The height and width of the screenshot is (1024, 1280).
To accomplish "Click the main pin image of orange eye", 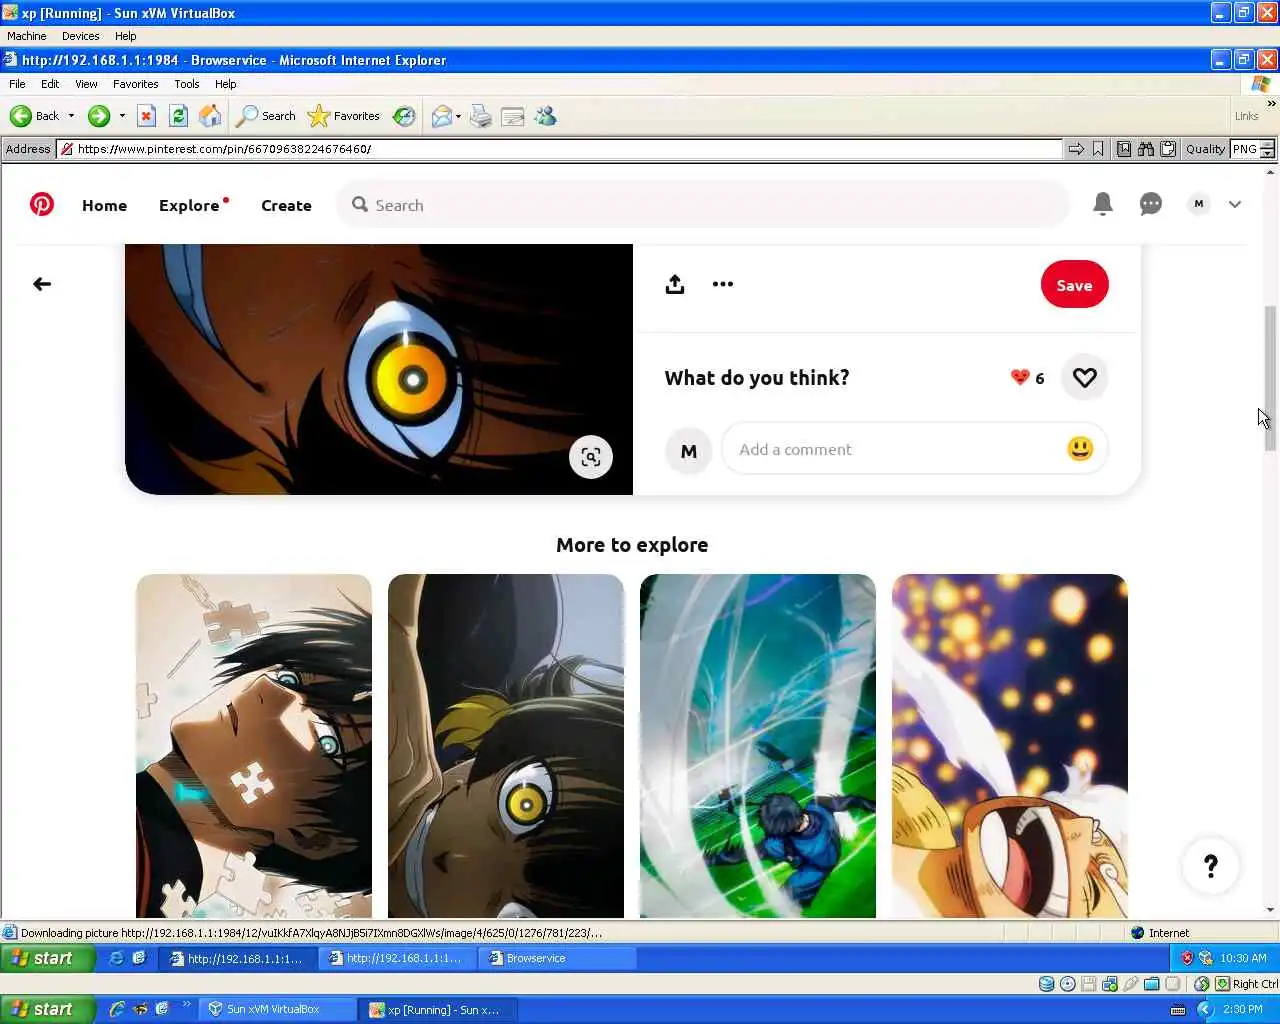I will (379, 369).
